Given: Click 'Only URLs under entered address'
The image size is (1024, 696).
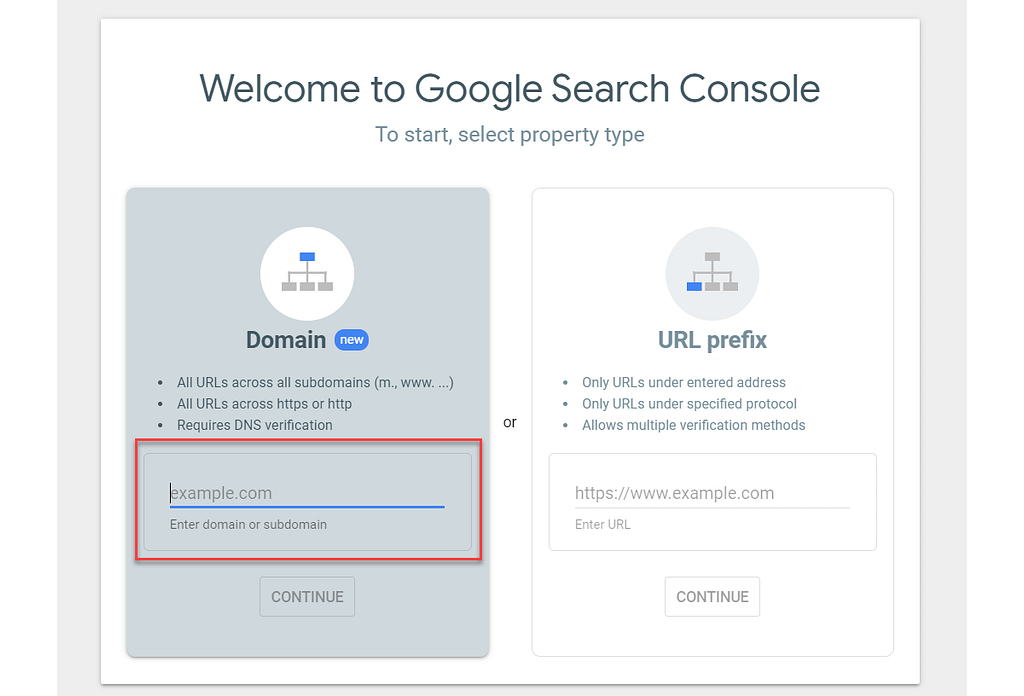Looking at the screenshot, I should pyautogui.click(x=684, y=383).
